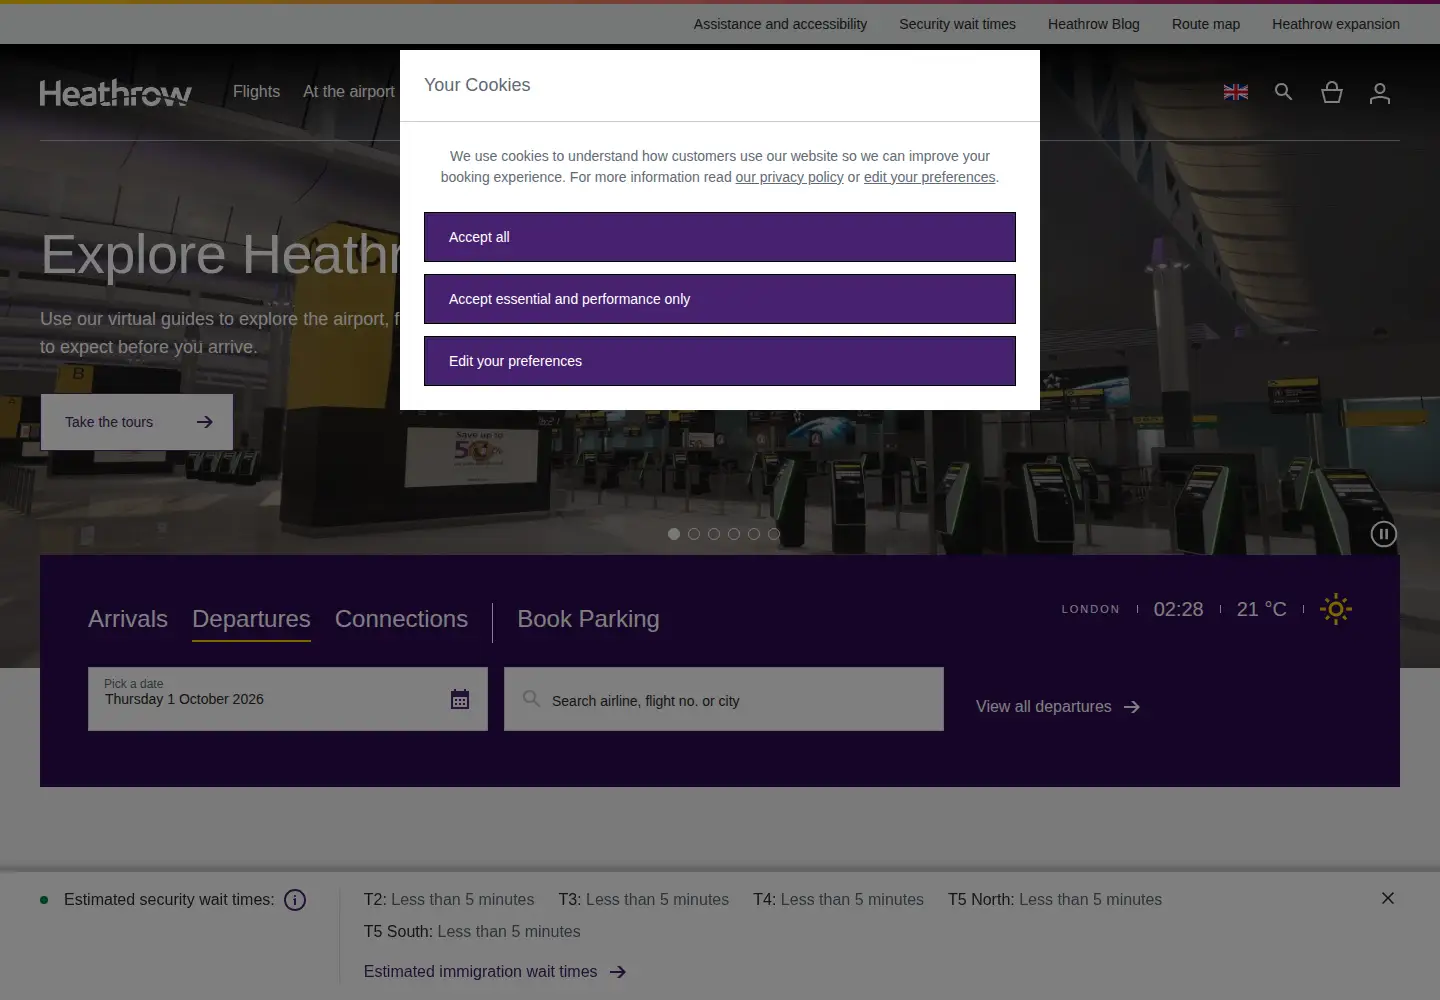Open Heathrow expansion link
The width and height of the screenshot is (1440, 1000).
click(x=1336, y=24)
